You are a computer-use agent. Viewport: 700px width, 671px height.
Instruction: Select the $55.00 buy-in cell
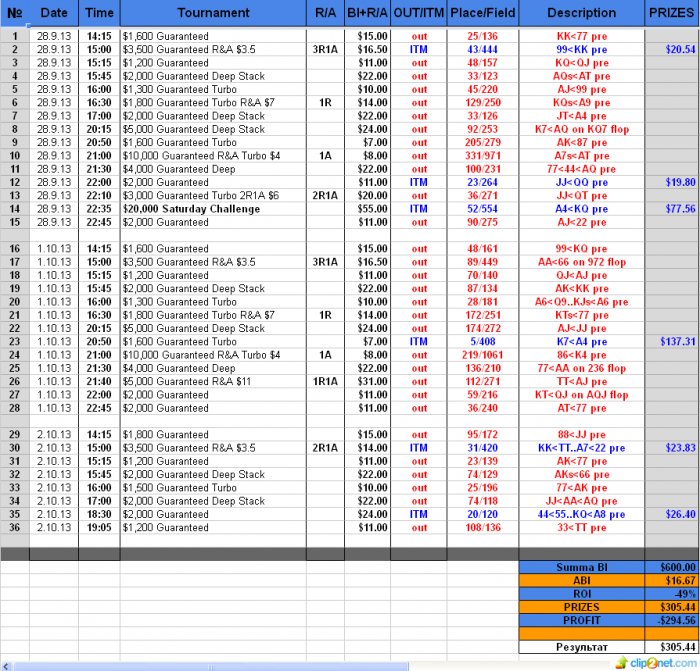tap(367, 209)
